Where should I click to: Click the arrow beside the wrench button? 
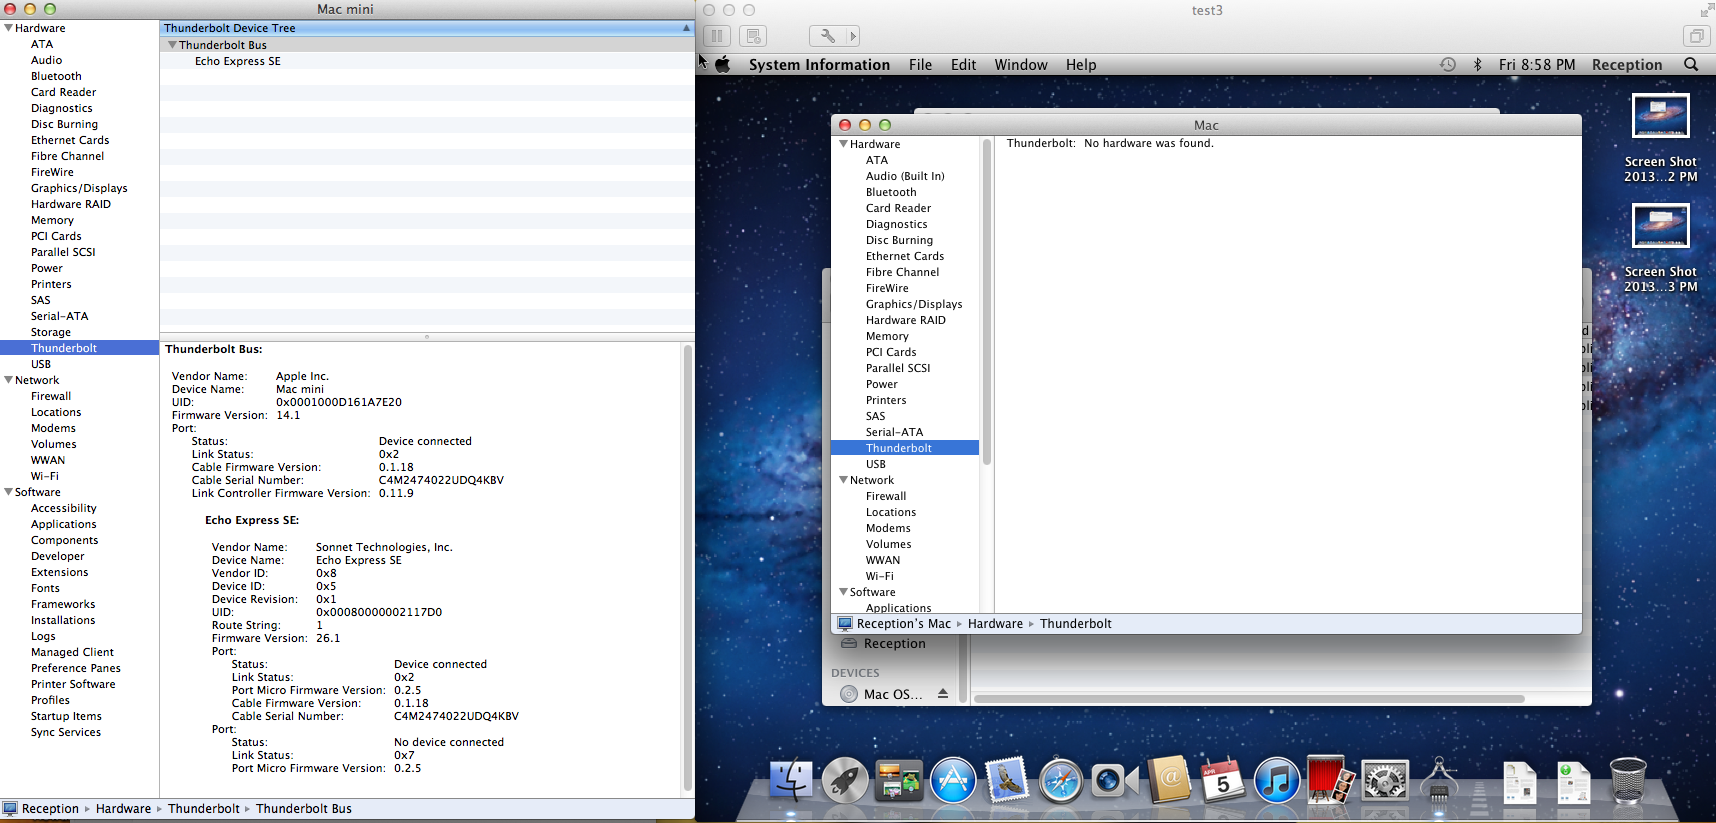pyautogui.click(x=853, y=36)
